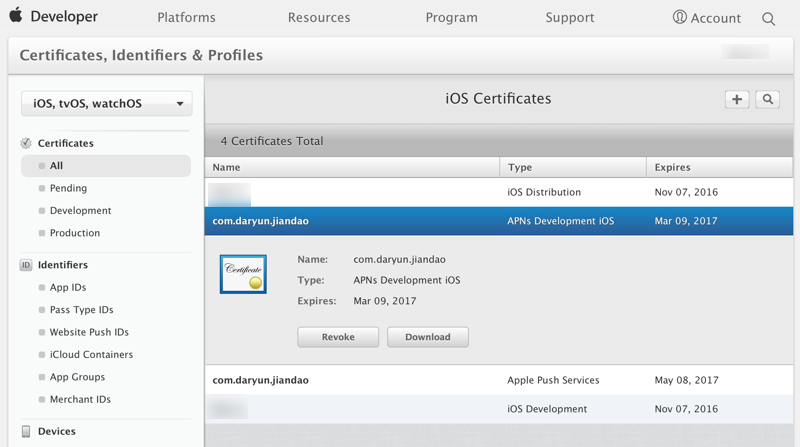800x447 pixels.
Task: Download the selected certificate
Action: pos(427,337)
